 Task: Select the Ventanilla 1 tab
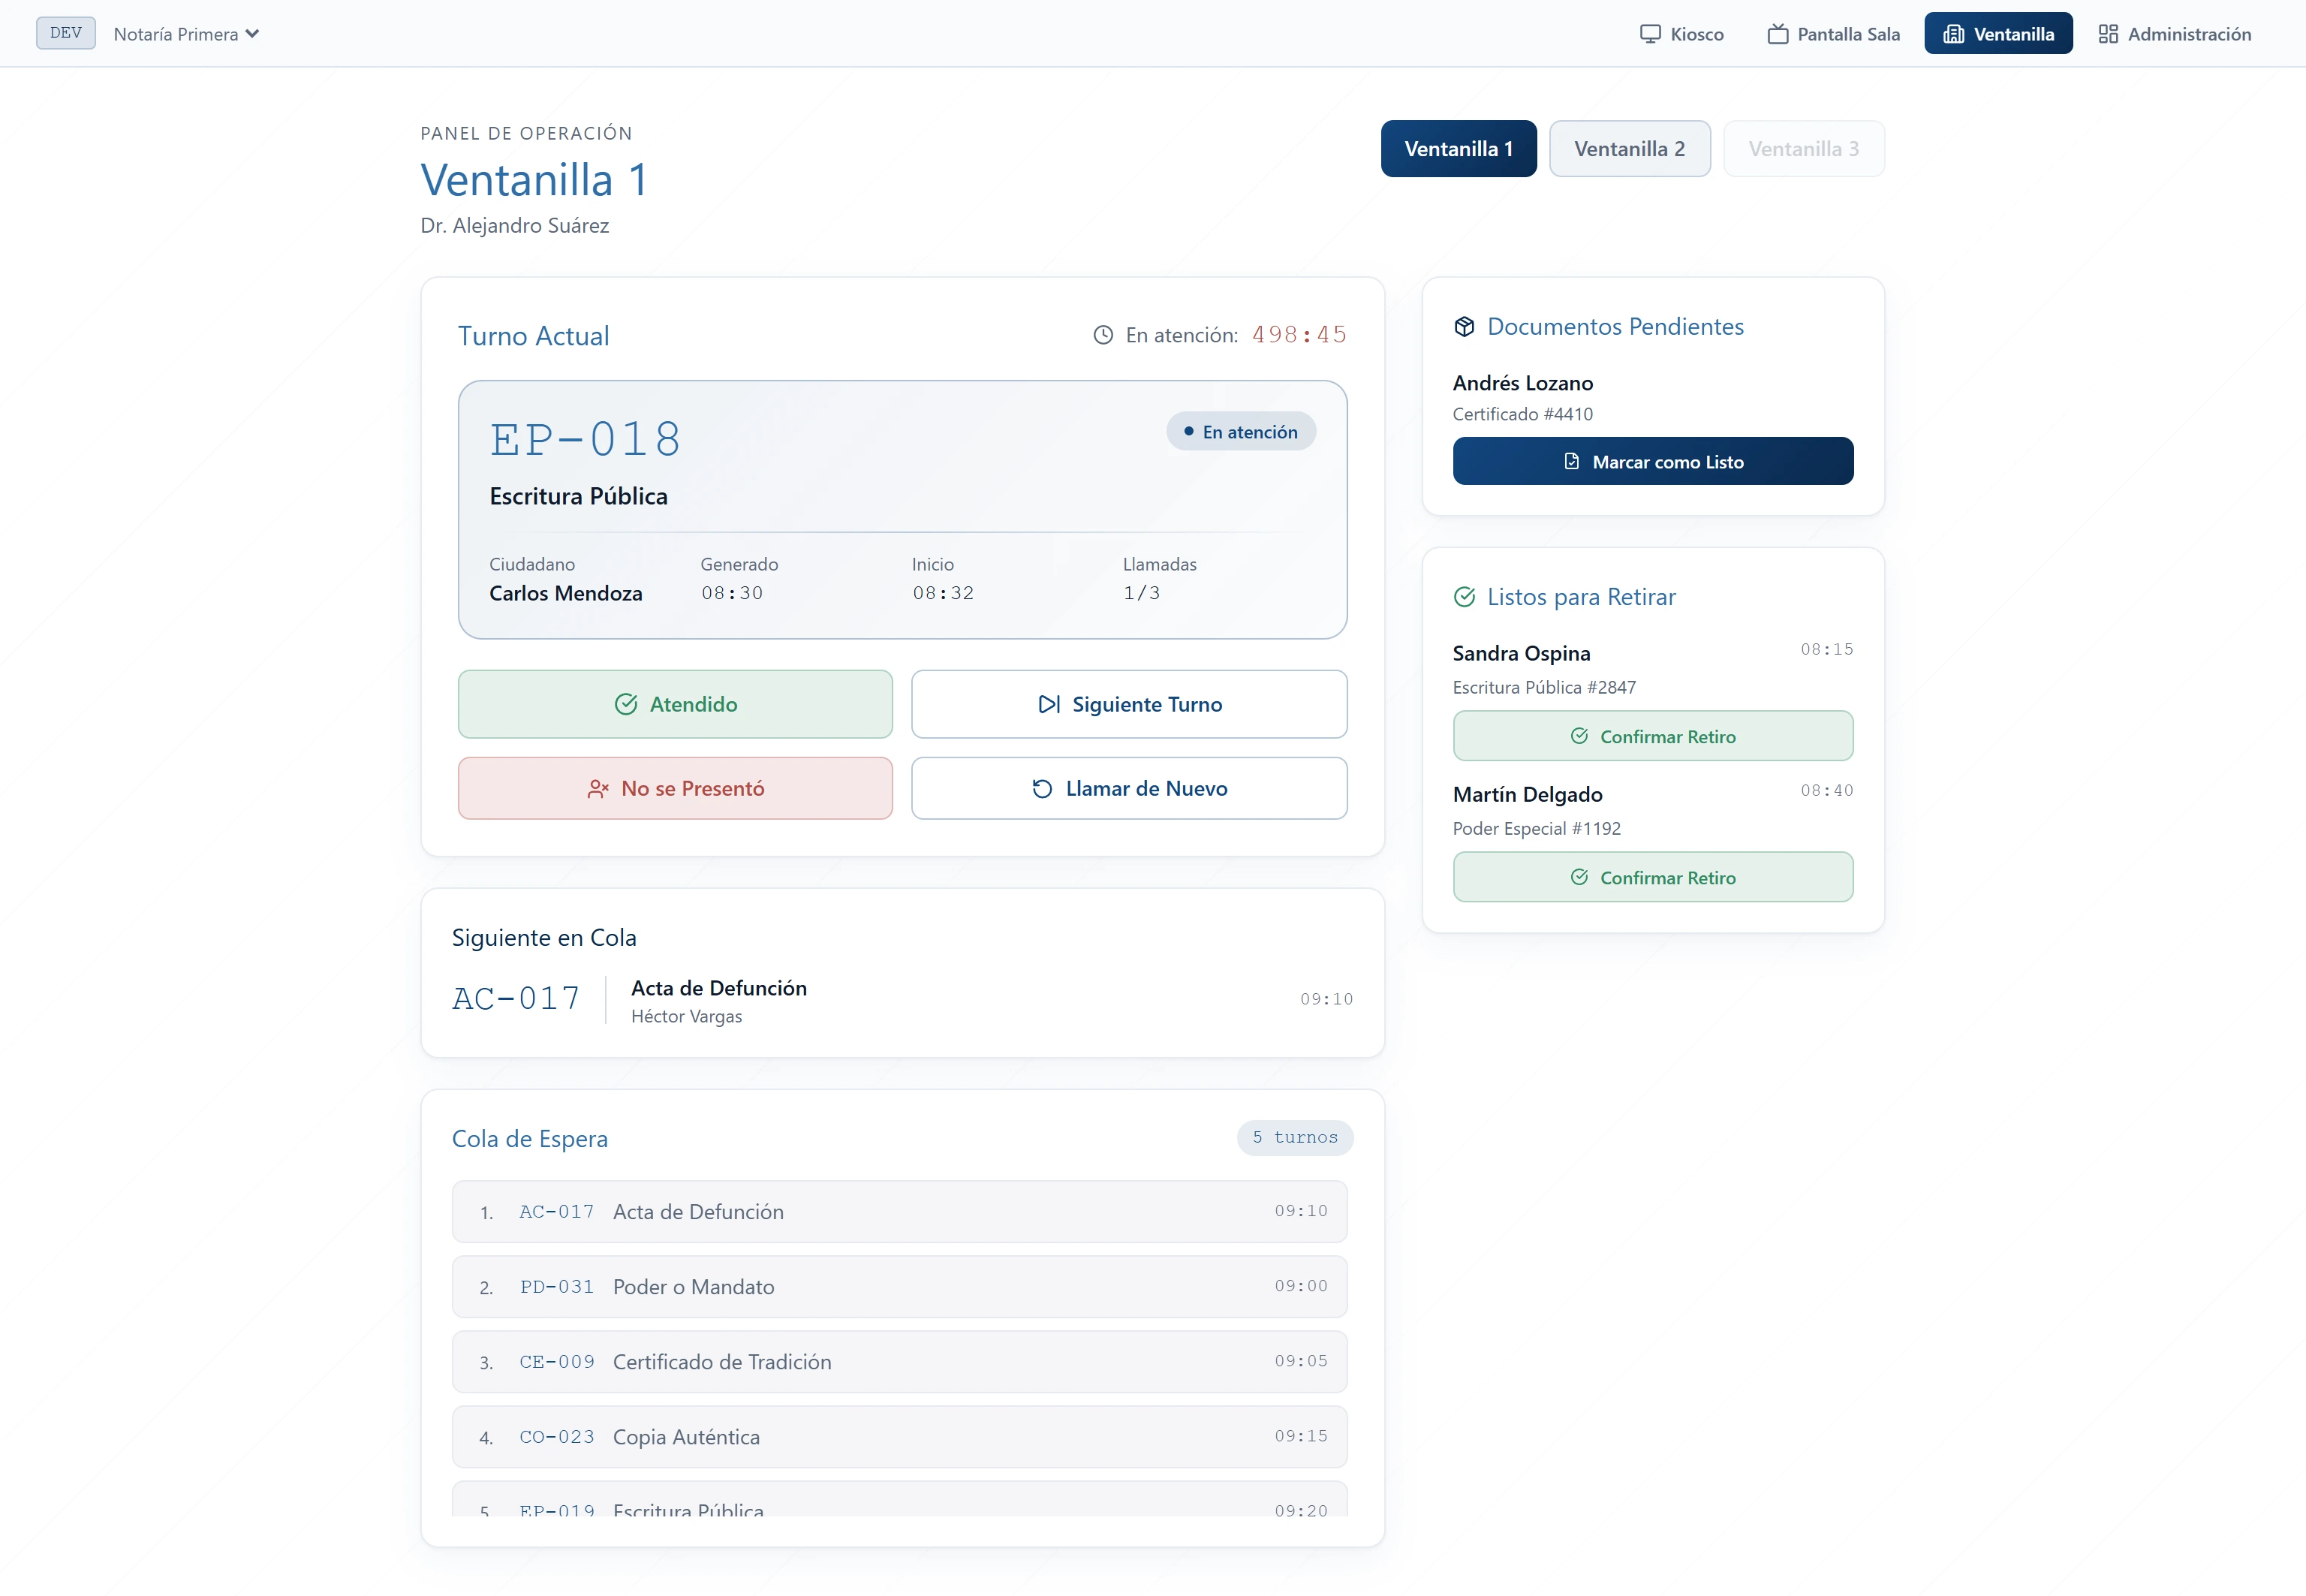pyautogui.click(x=1458, y=149)
